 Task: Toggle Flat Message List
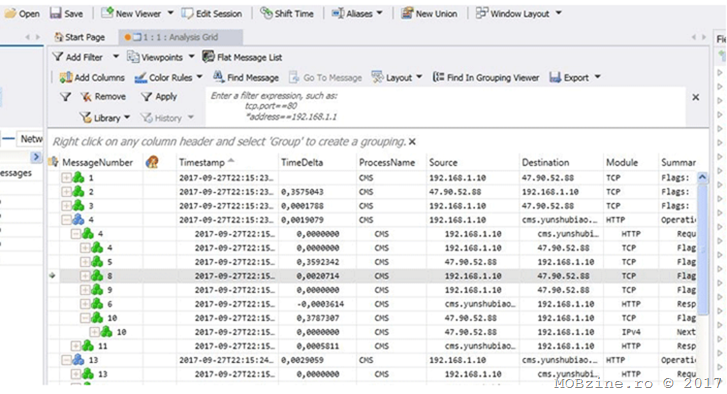pos(242,57)
